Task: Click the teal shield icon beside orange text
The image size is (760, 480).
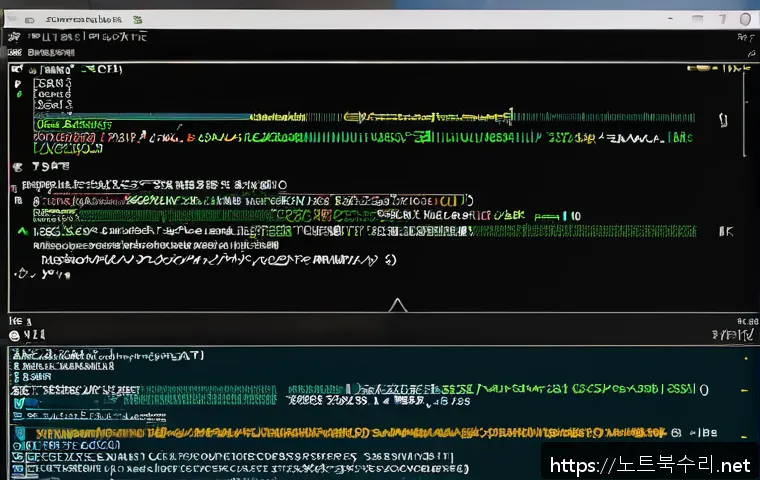Action: pyautogui.click(x=20, y=433)
